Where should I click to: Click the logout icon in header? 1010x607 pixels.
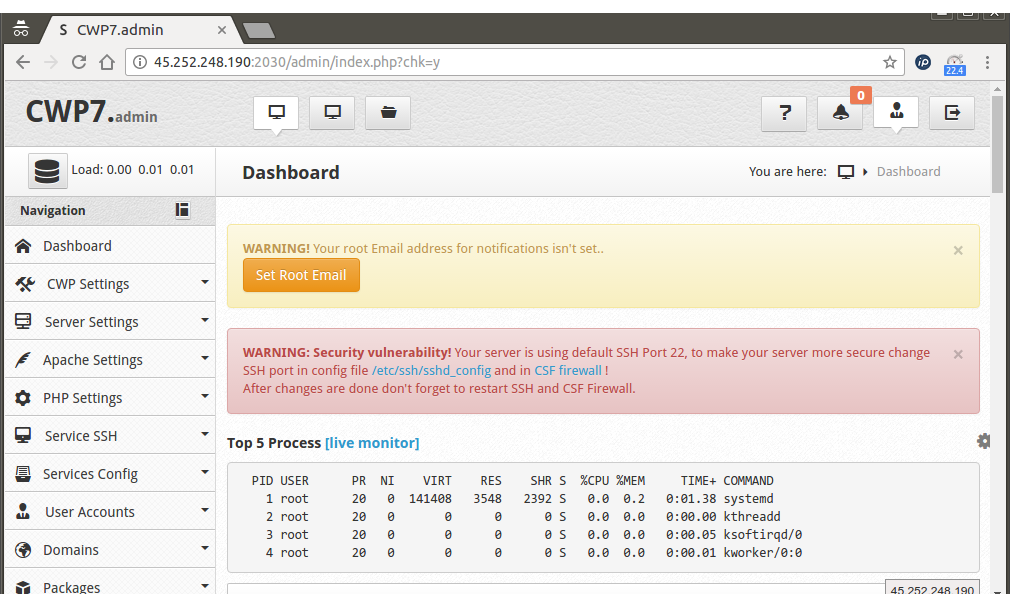(x=952, y=113)
